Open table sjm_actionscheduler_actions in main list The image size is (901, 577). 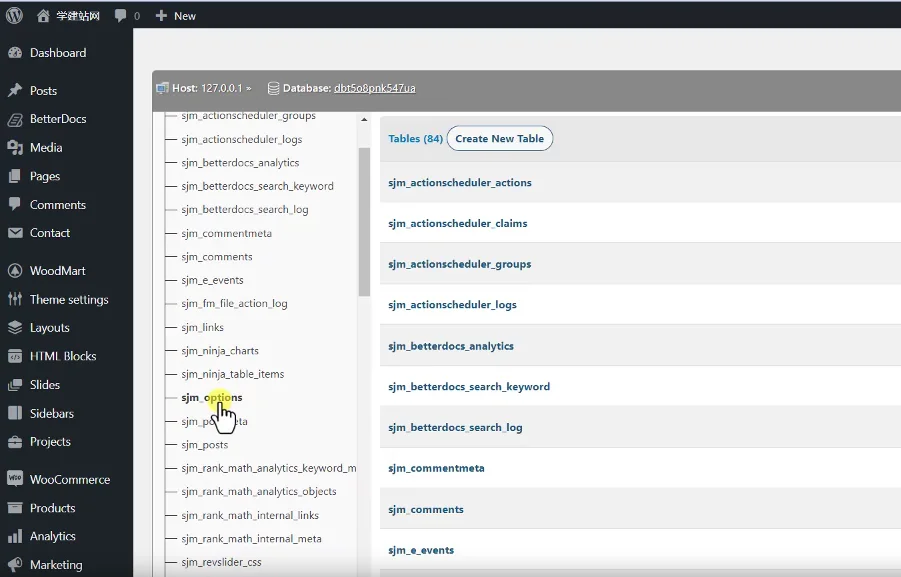[460, 183]
